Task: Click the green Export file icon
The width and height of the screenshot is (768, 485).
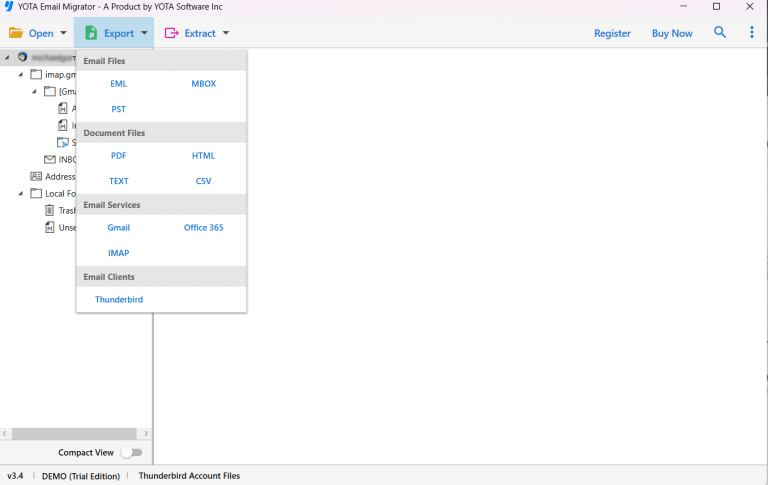Action: tap(91, 33)
